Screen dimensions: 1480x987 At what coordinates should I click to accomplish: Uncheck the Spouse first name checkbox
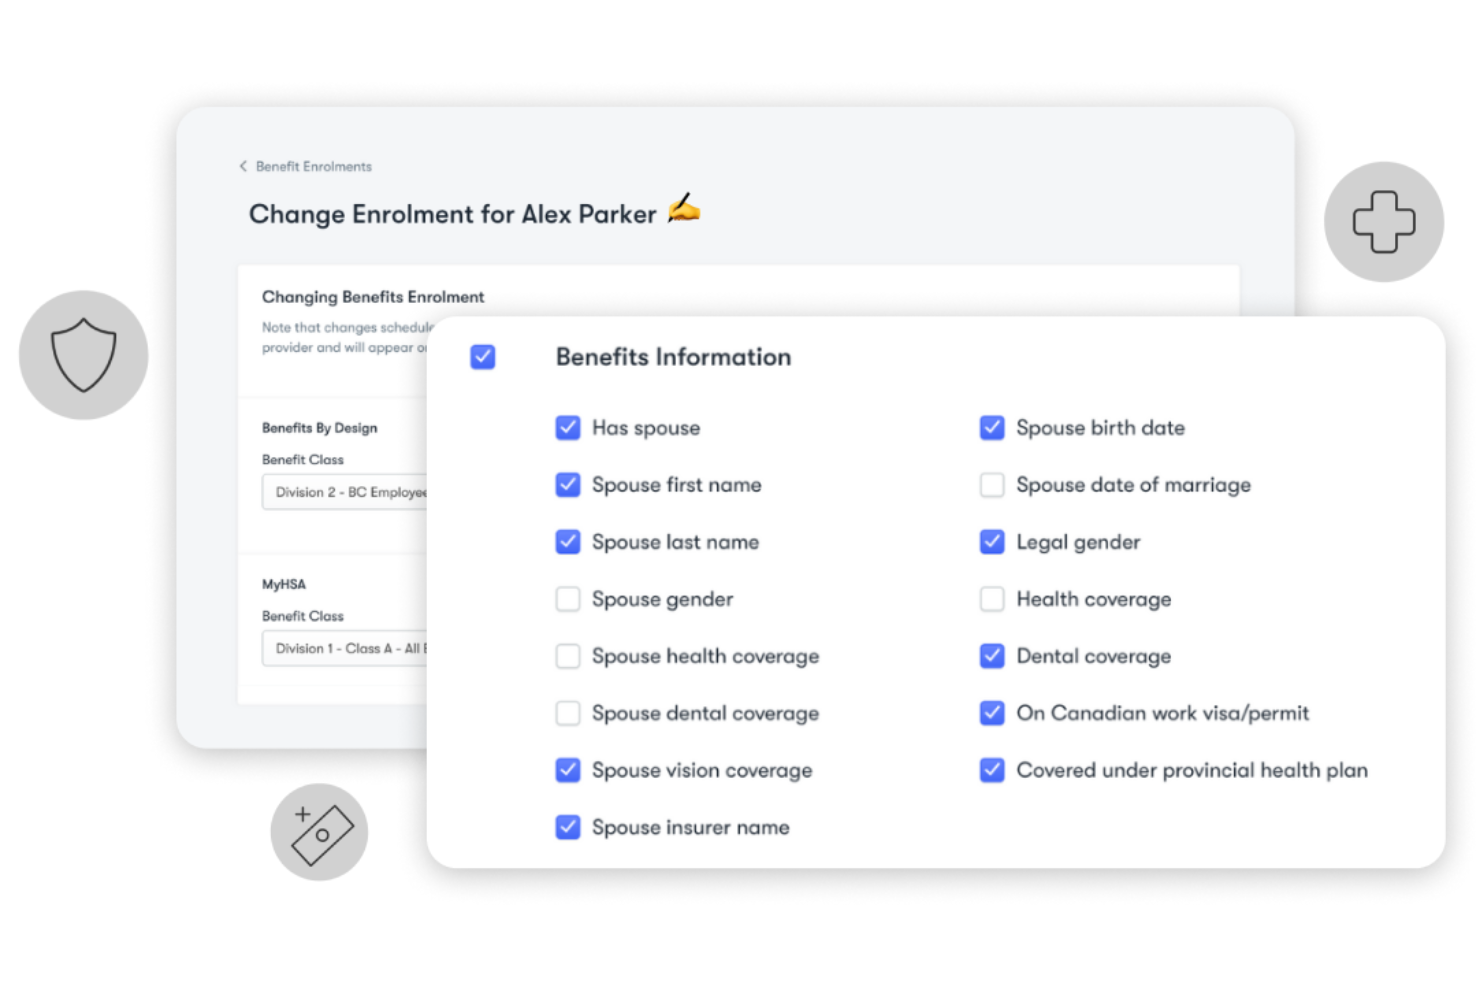(568, 484)
